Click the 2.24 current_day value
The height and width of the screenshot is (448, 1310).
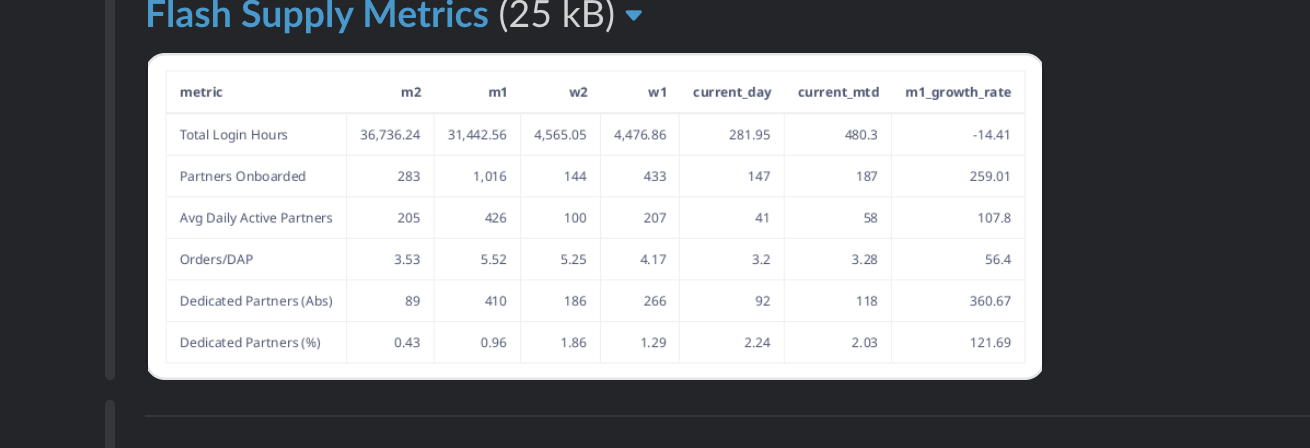click(x=757, y=343)
